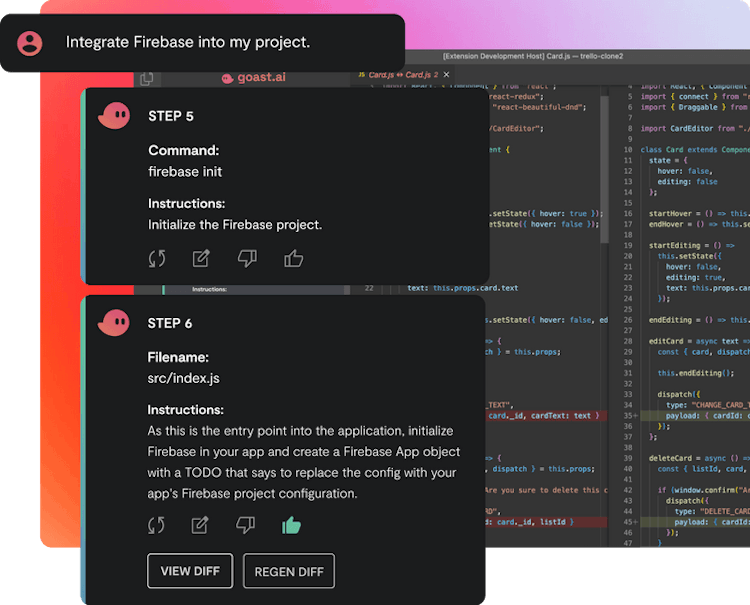Click the goast ghost avatar in Step 5
Viewport: 750px width, 605px height.
(x=114, y=117)
